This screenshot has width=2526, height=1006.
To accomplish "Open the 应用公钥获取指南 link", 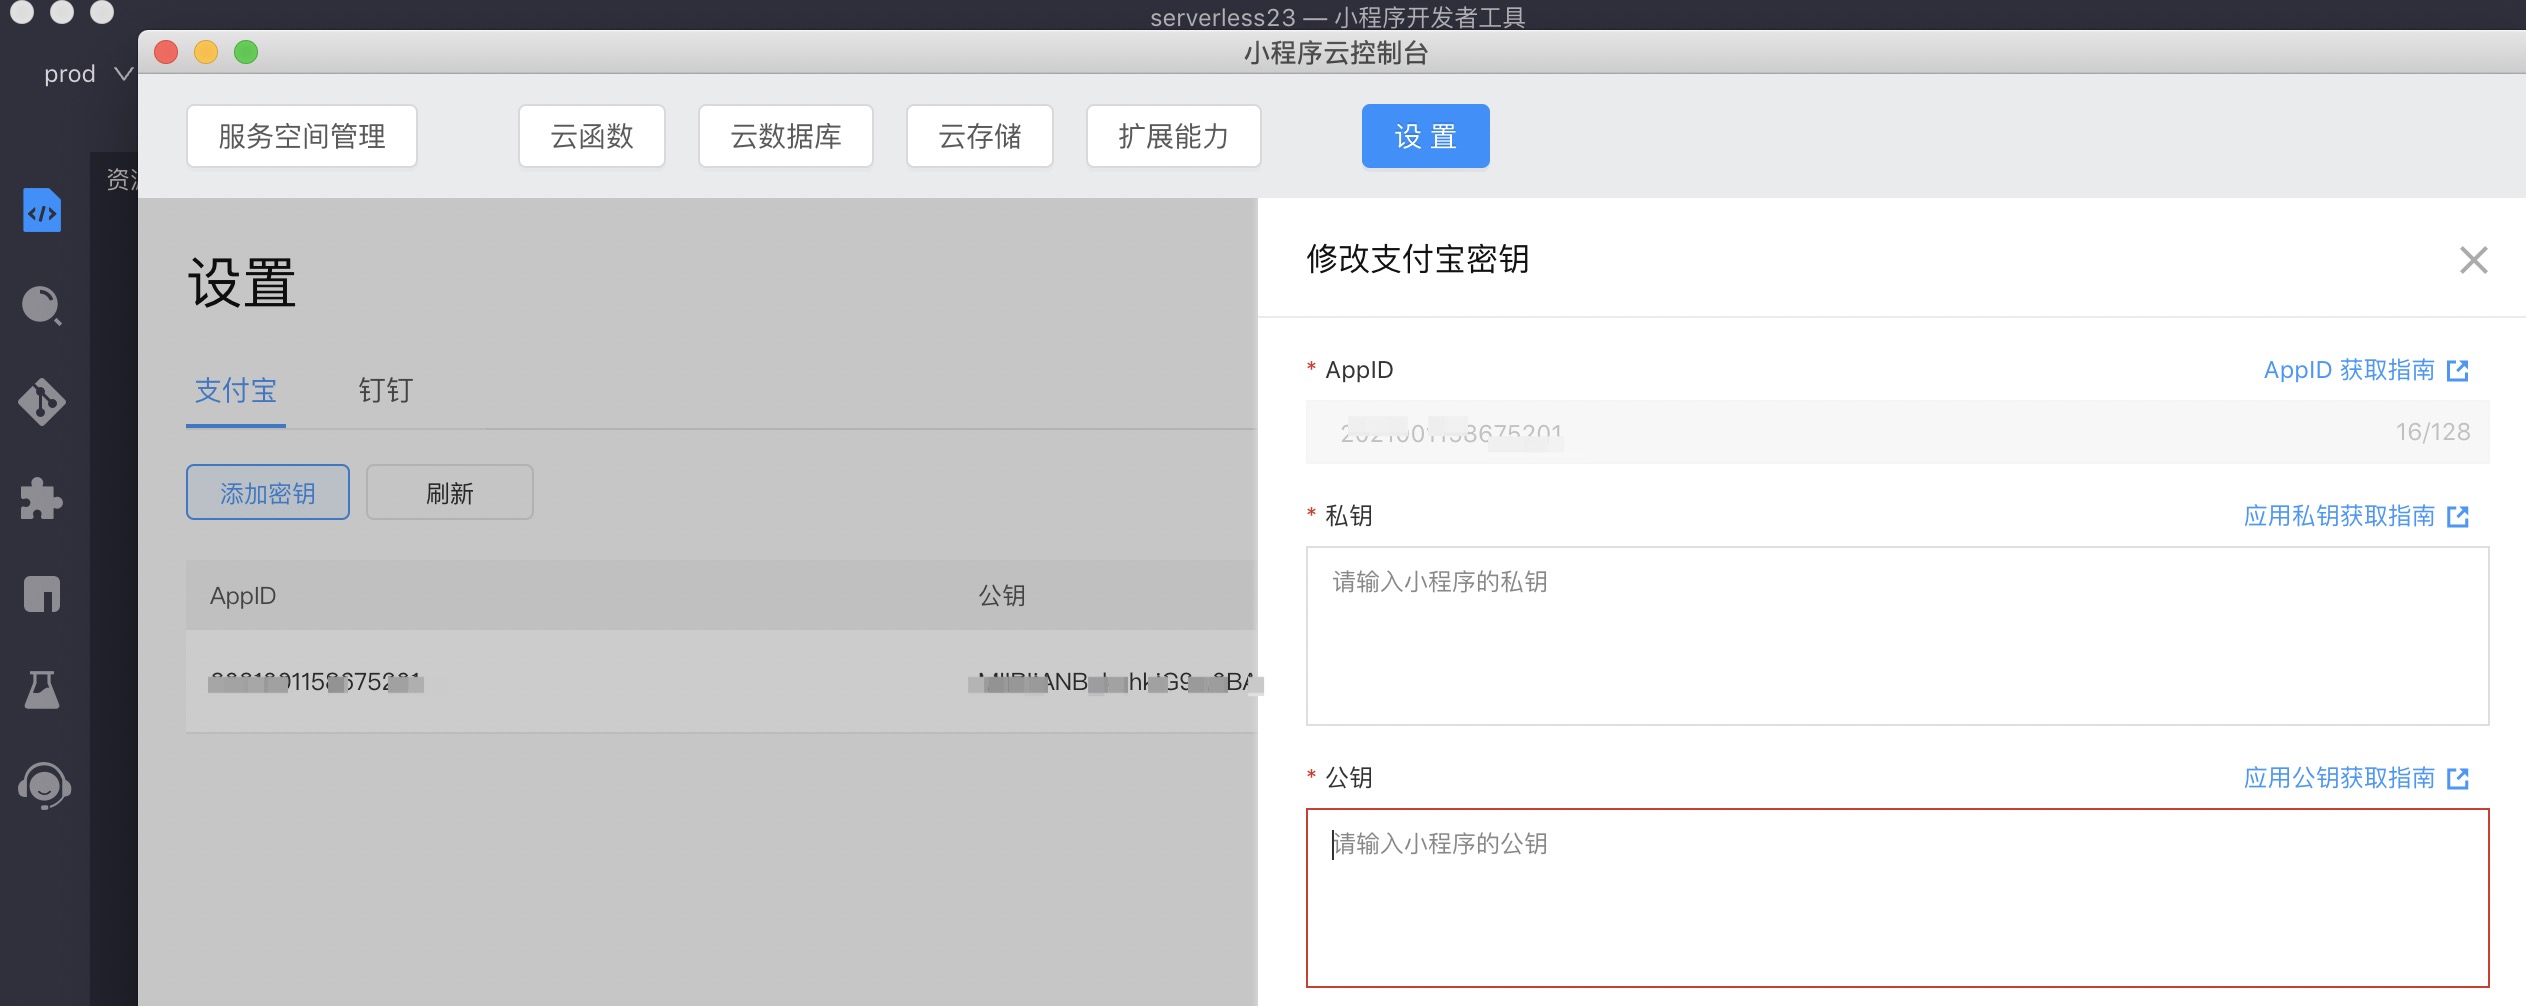I will 2339,779.
